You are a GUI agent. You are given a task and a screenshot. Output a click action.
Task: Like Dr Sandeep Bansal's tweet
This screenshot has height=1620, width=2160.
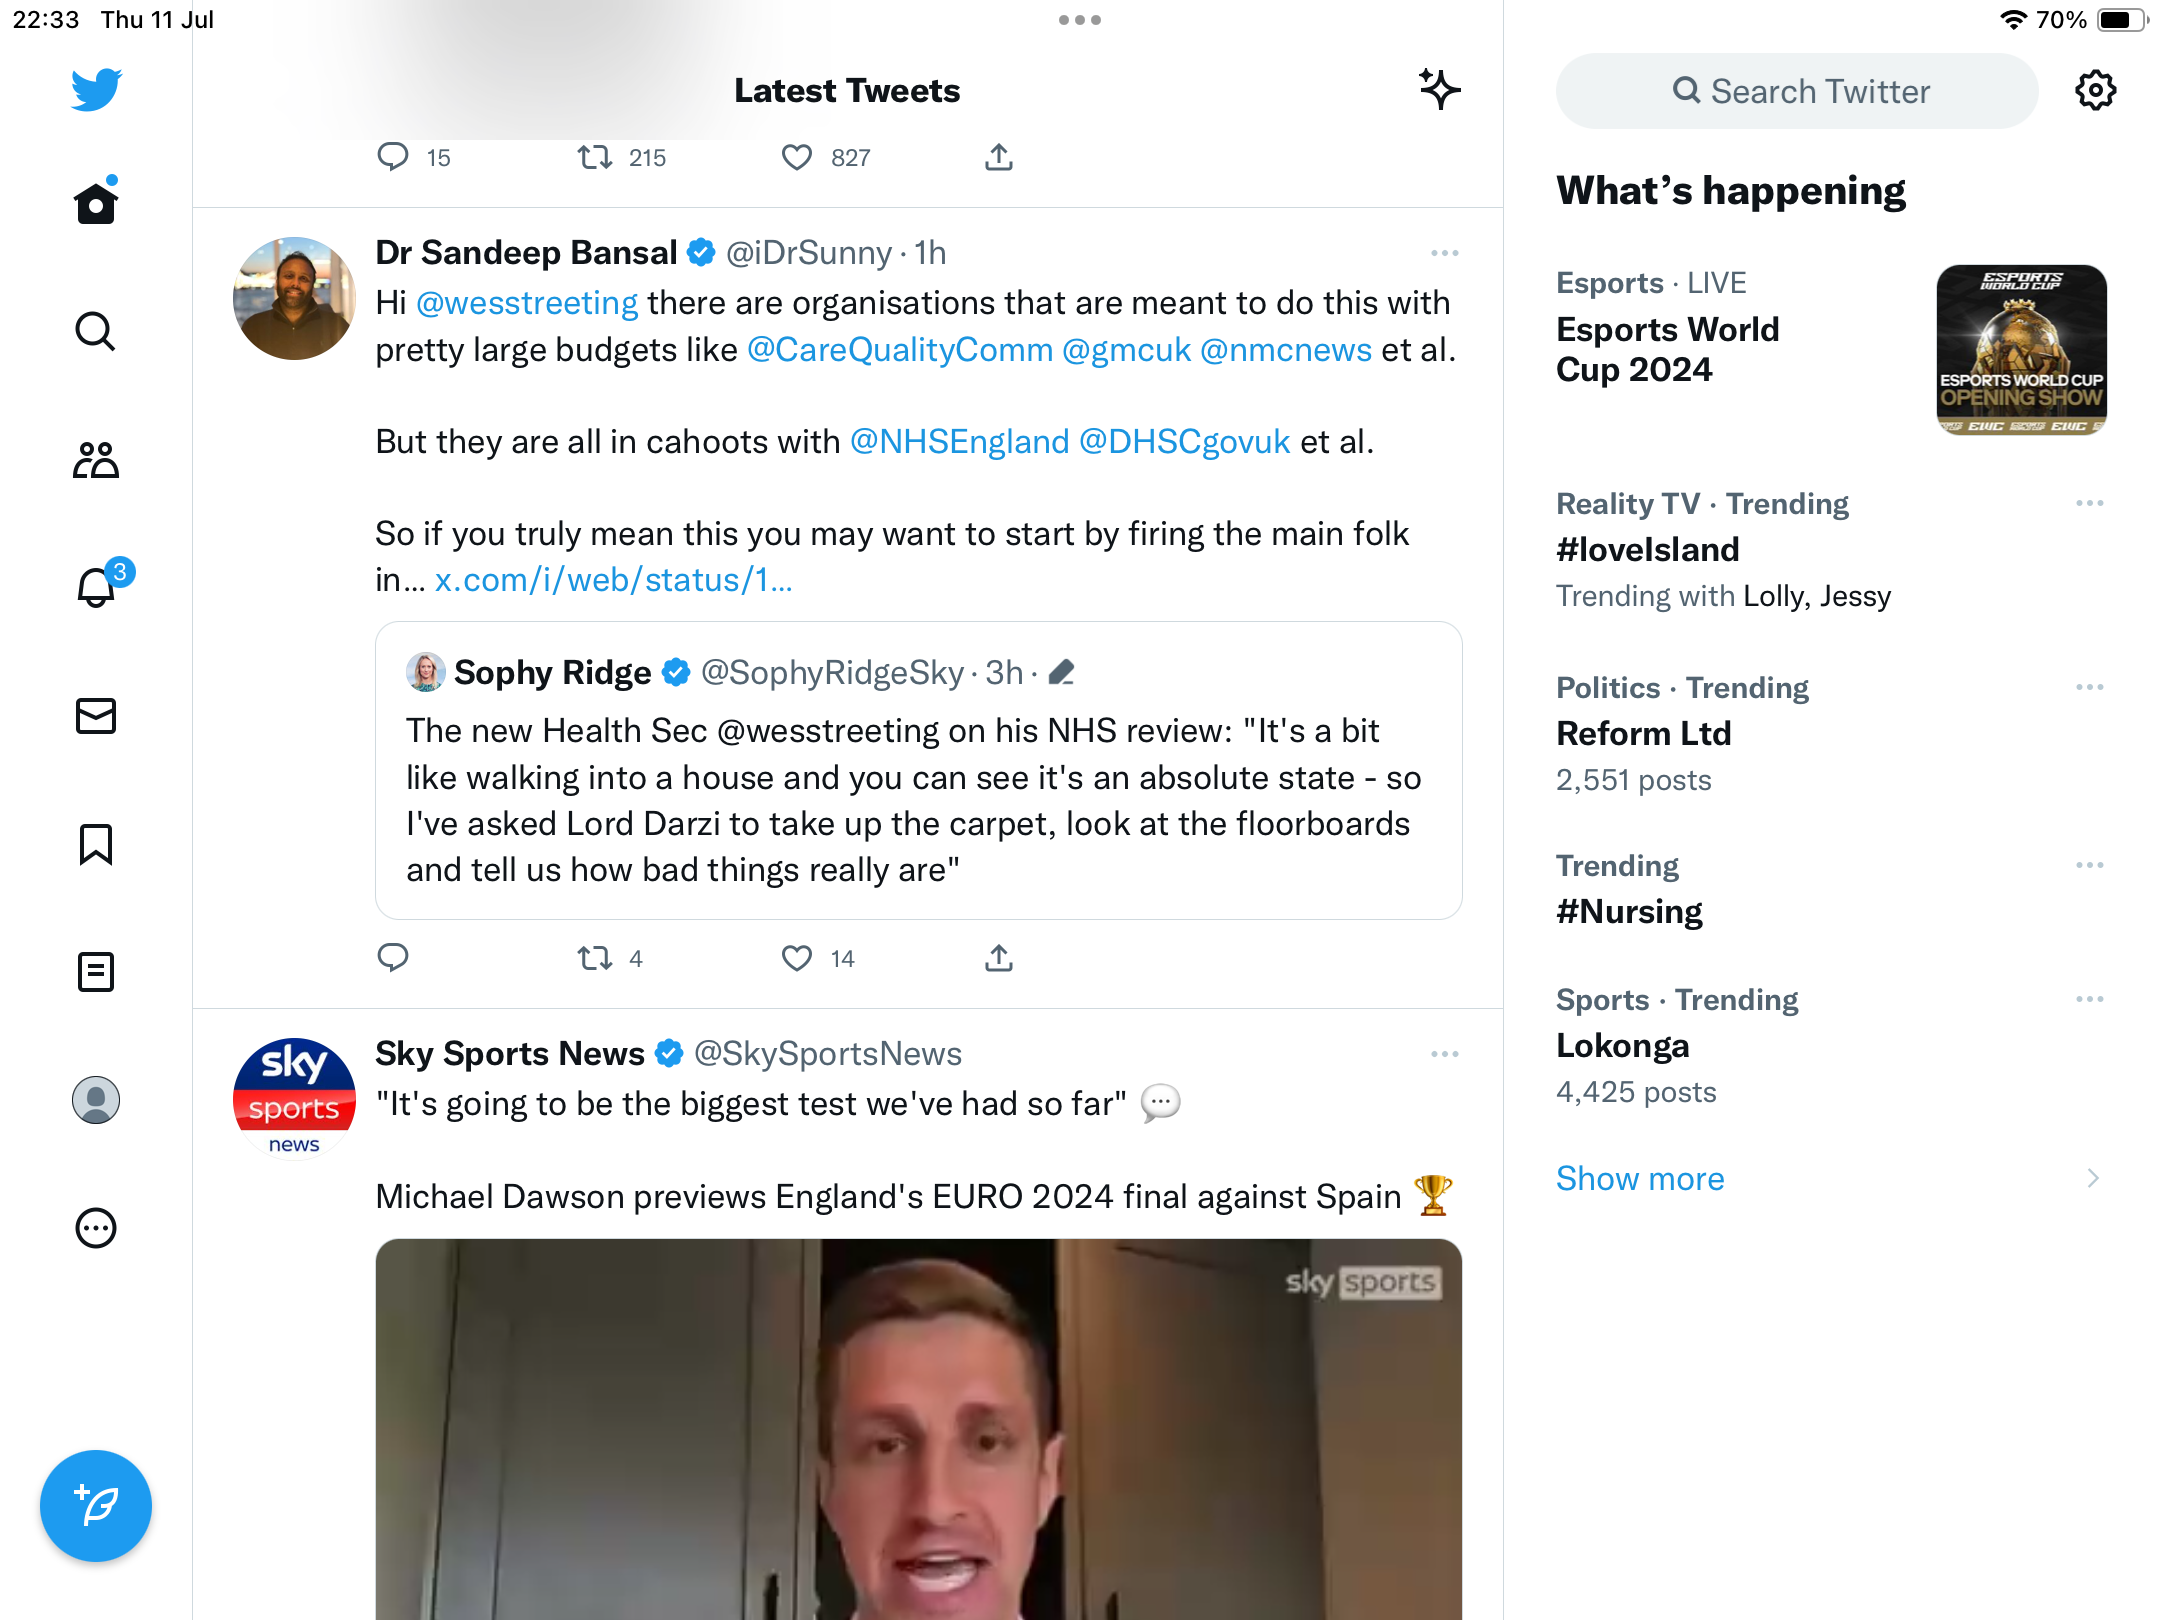[797, 959]
